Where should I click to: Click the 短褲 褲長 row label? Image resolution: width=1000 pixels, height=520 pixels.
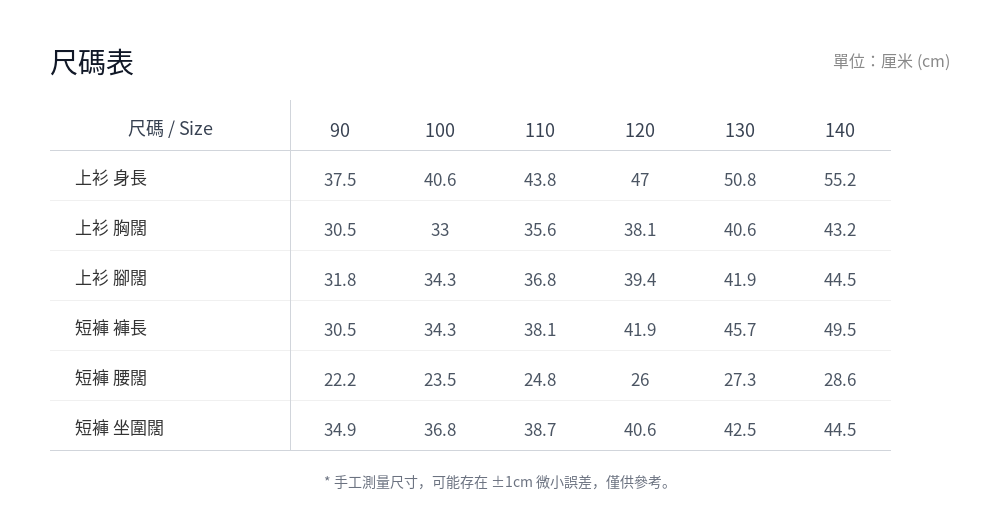click(x=111, y=327)
